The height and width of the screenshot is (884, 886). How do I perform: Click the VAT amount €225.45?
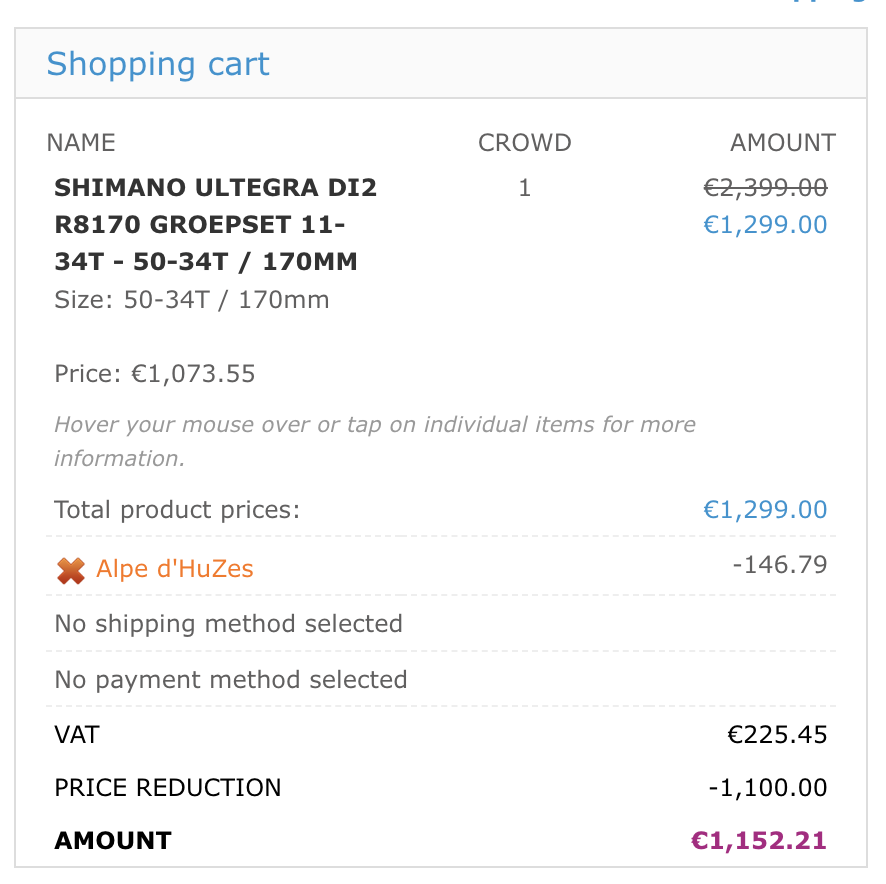(777, 735)
